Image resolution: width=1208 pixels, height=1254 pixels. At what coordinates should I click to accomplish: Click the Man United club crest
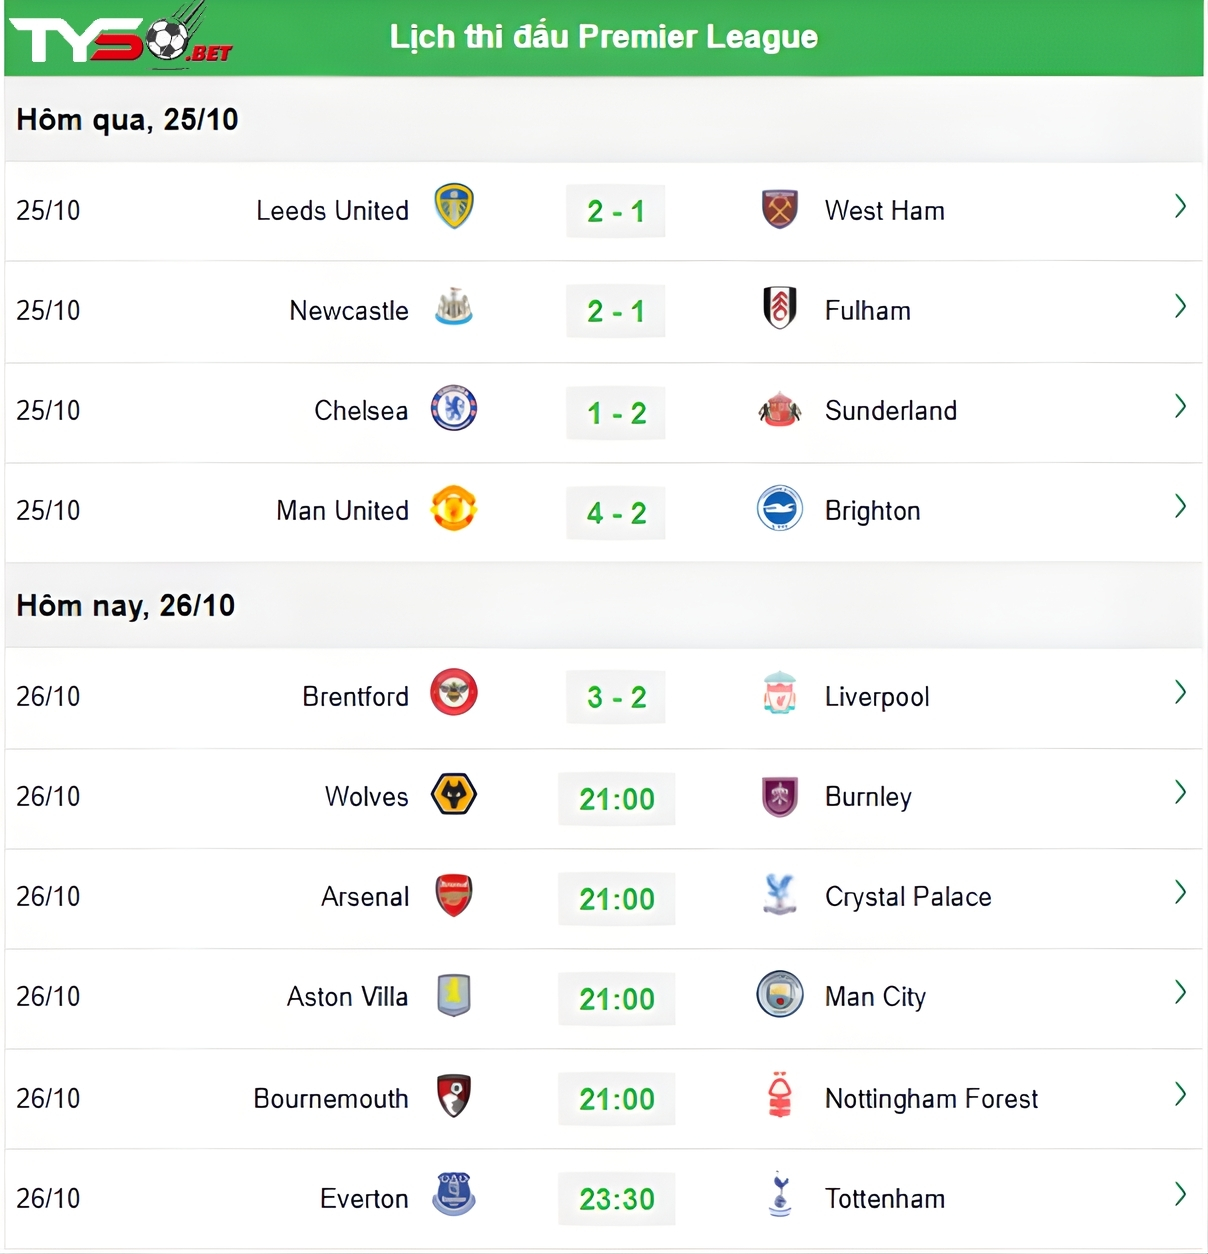click(x=454, y=508)
